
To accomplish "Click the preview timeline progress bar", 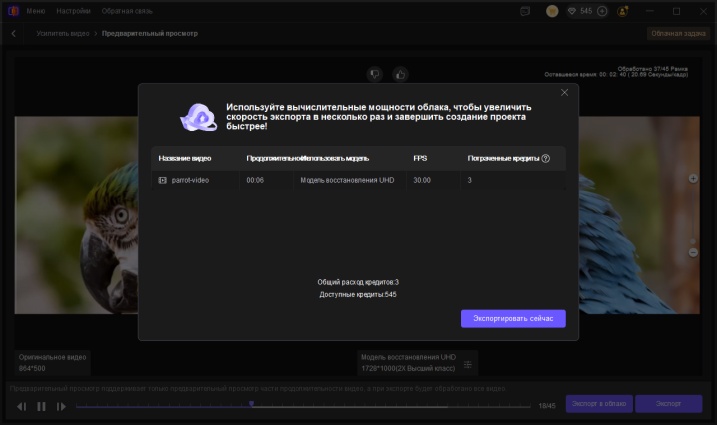I will 303,406.
